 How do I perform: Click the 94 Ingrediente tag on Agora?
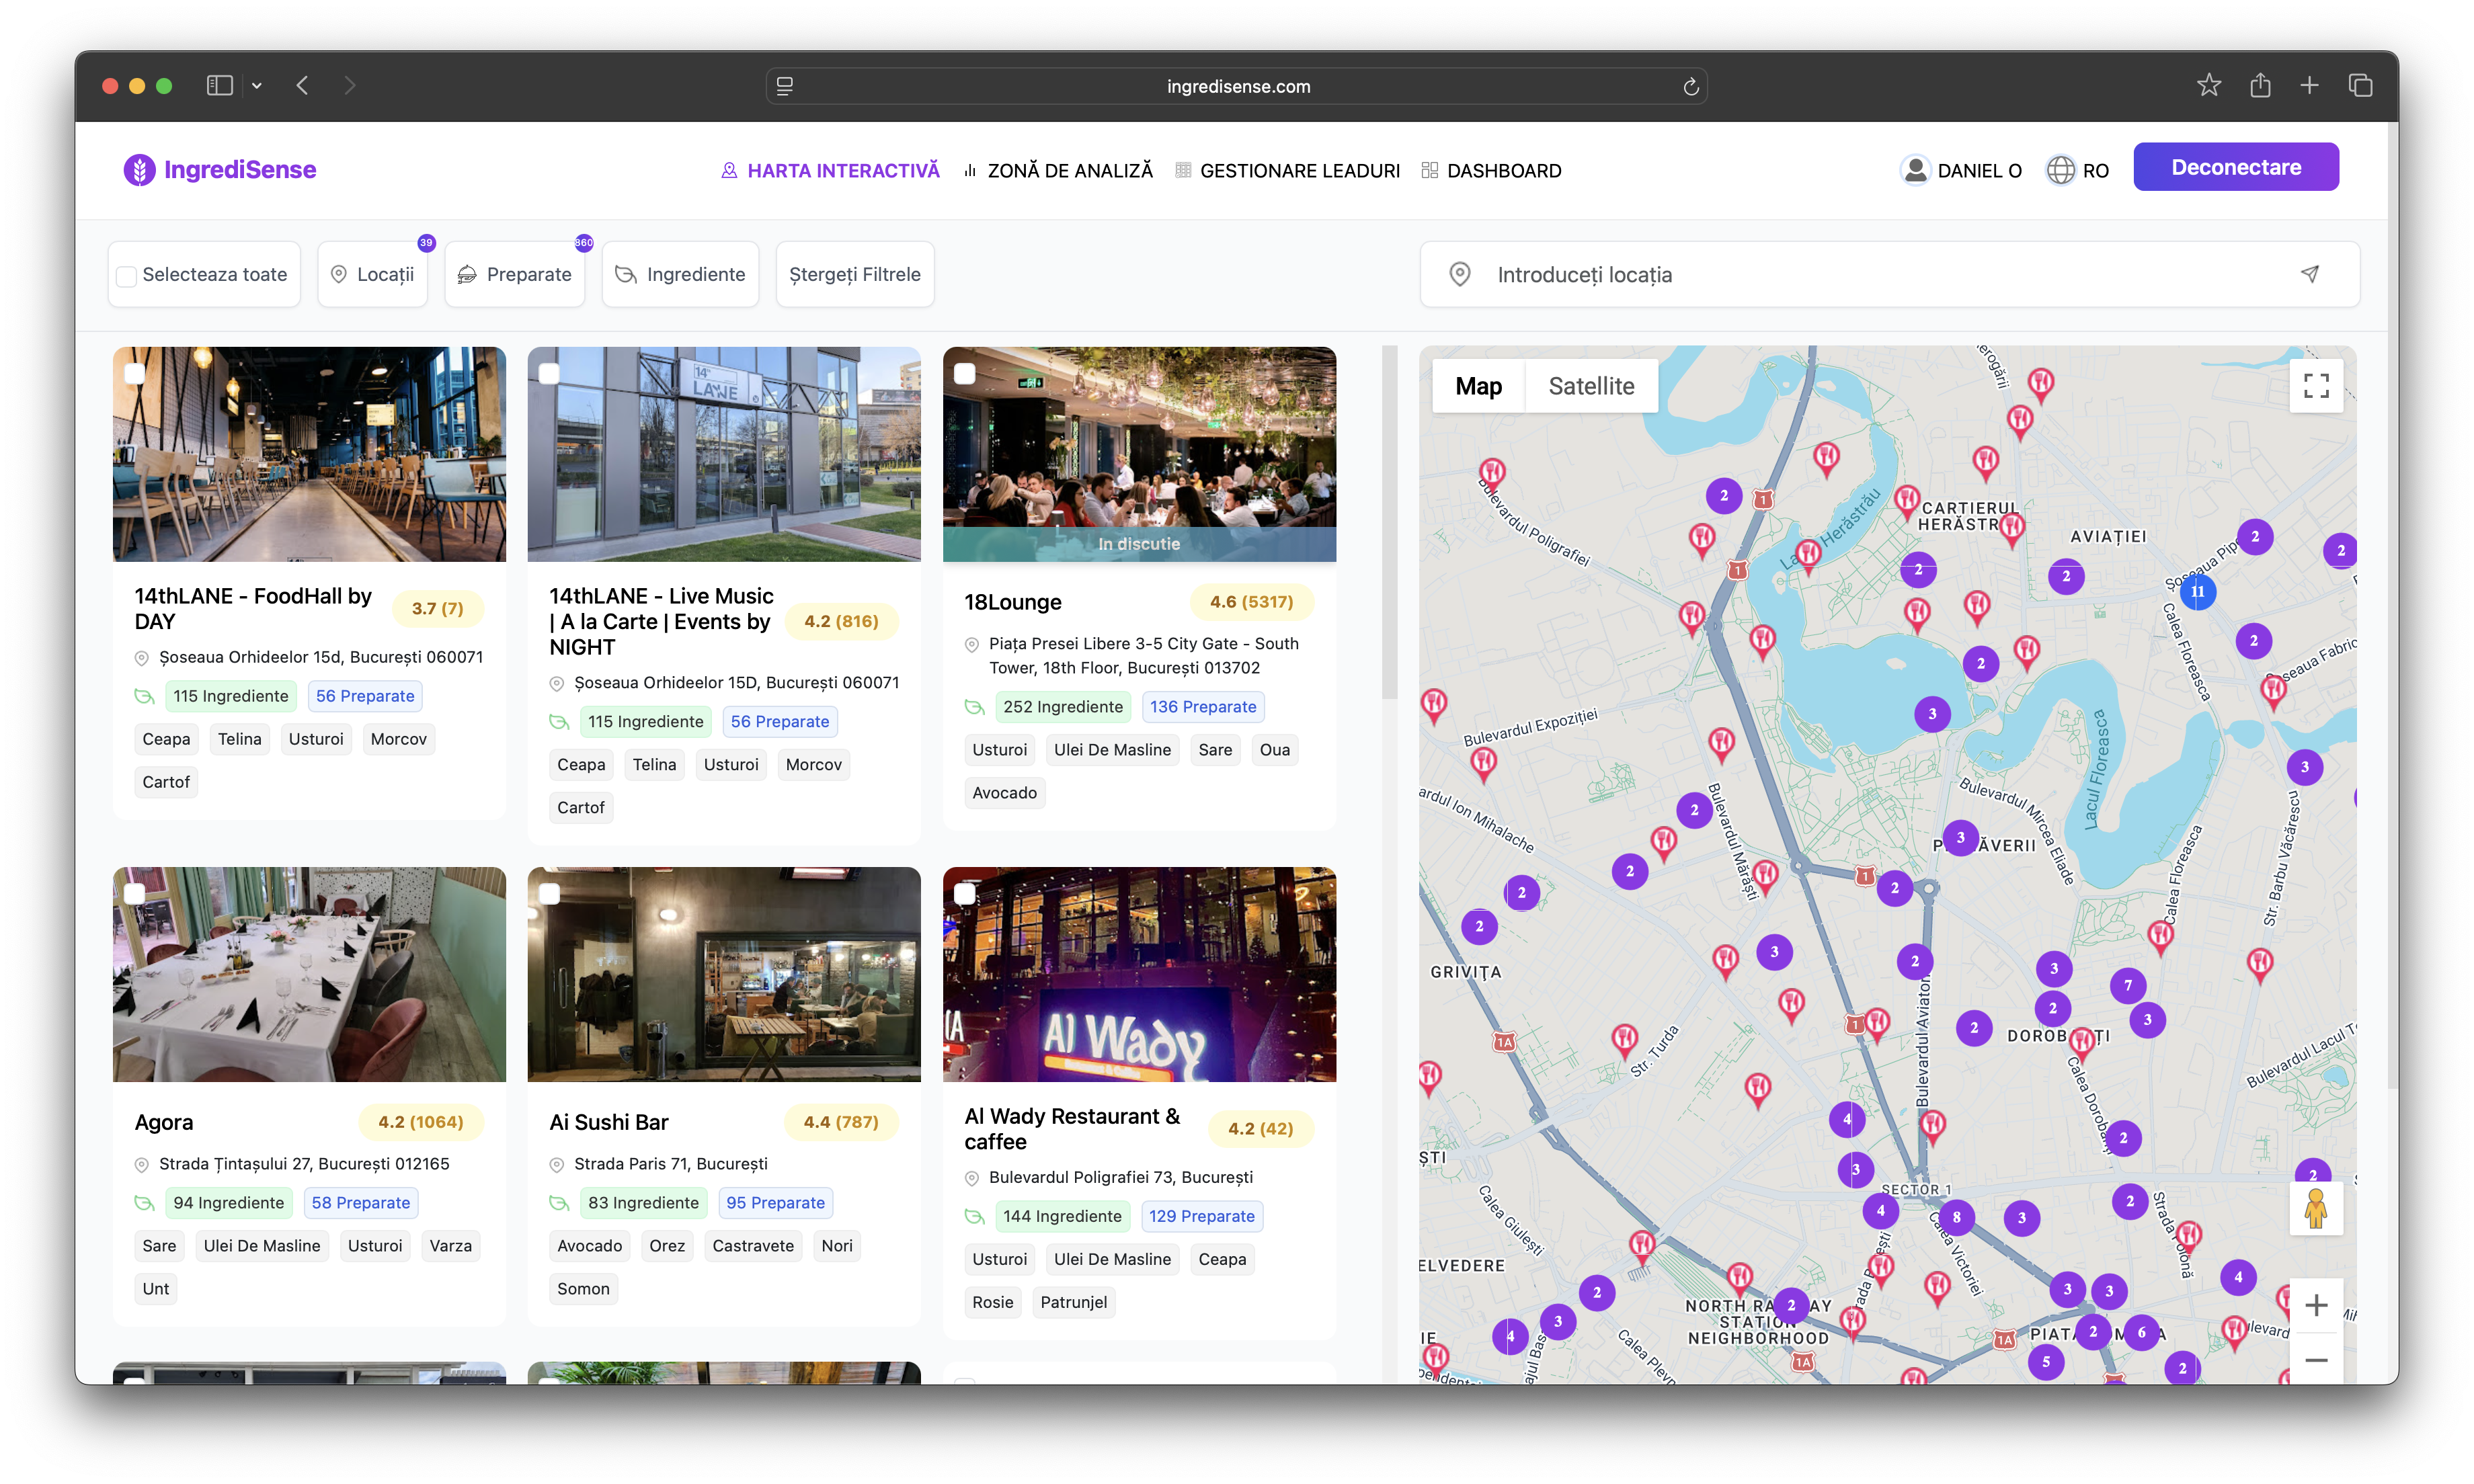pos(229,1203)
